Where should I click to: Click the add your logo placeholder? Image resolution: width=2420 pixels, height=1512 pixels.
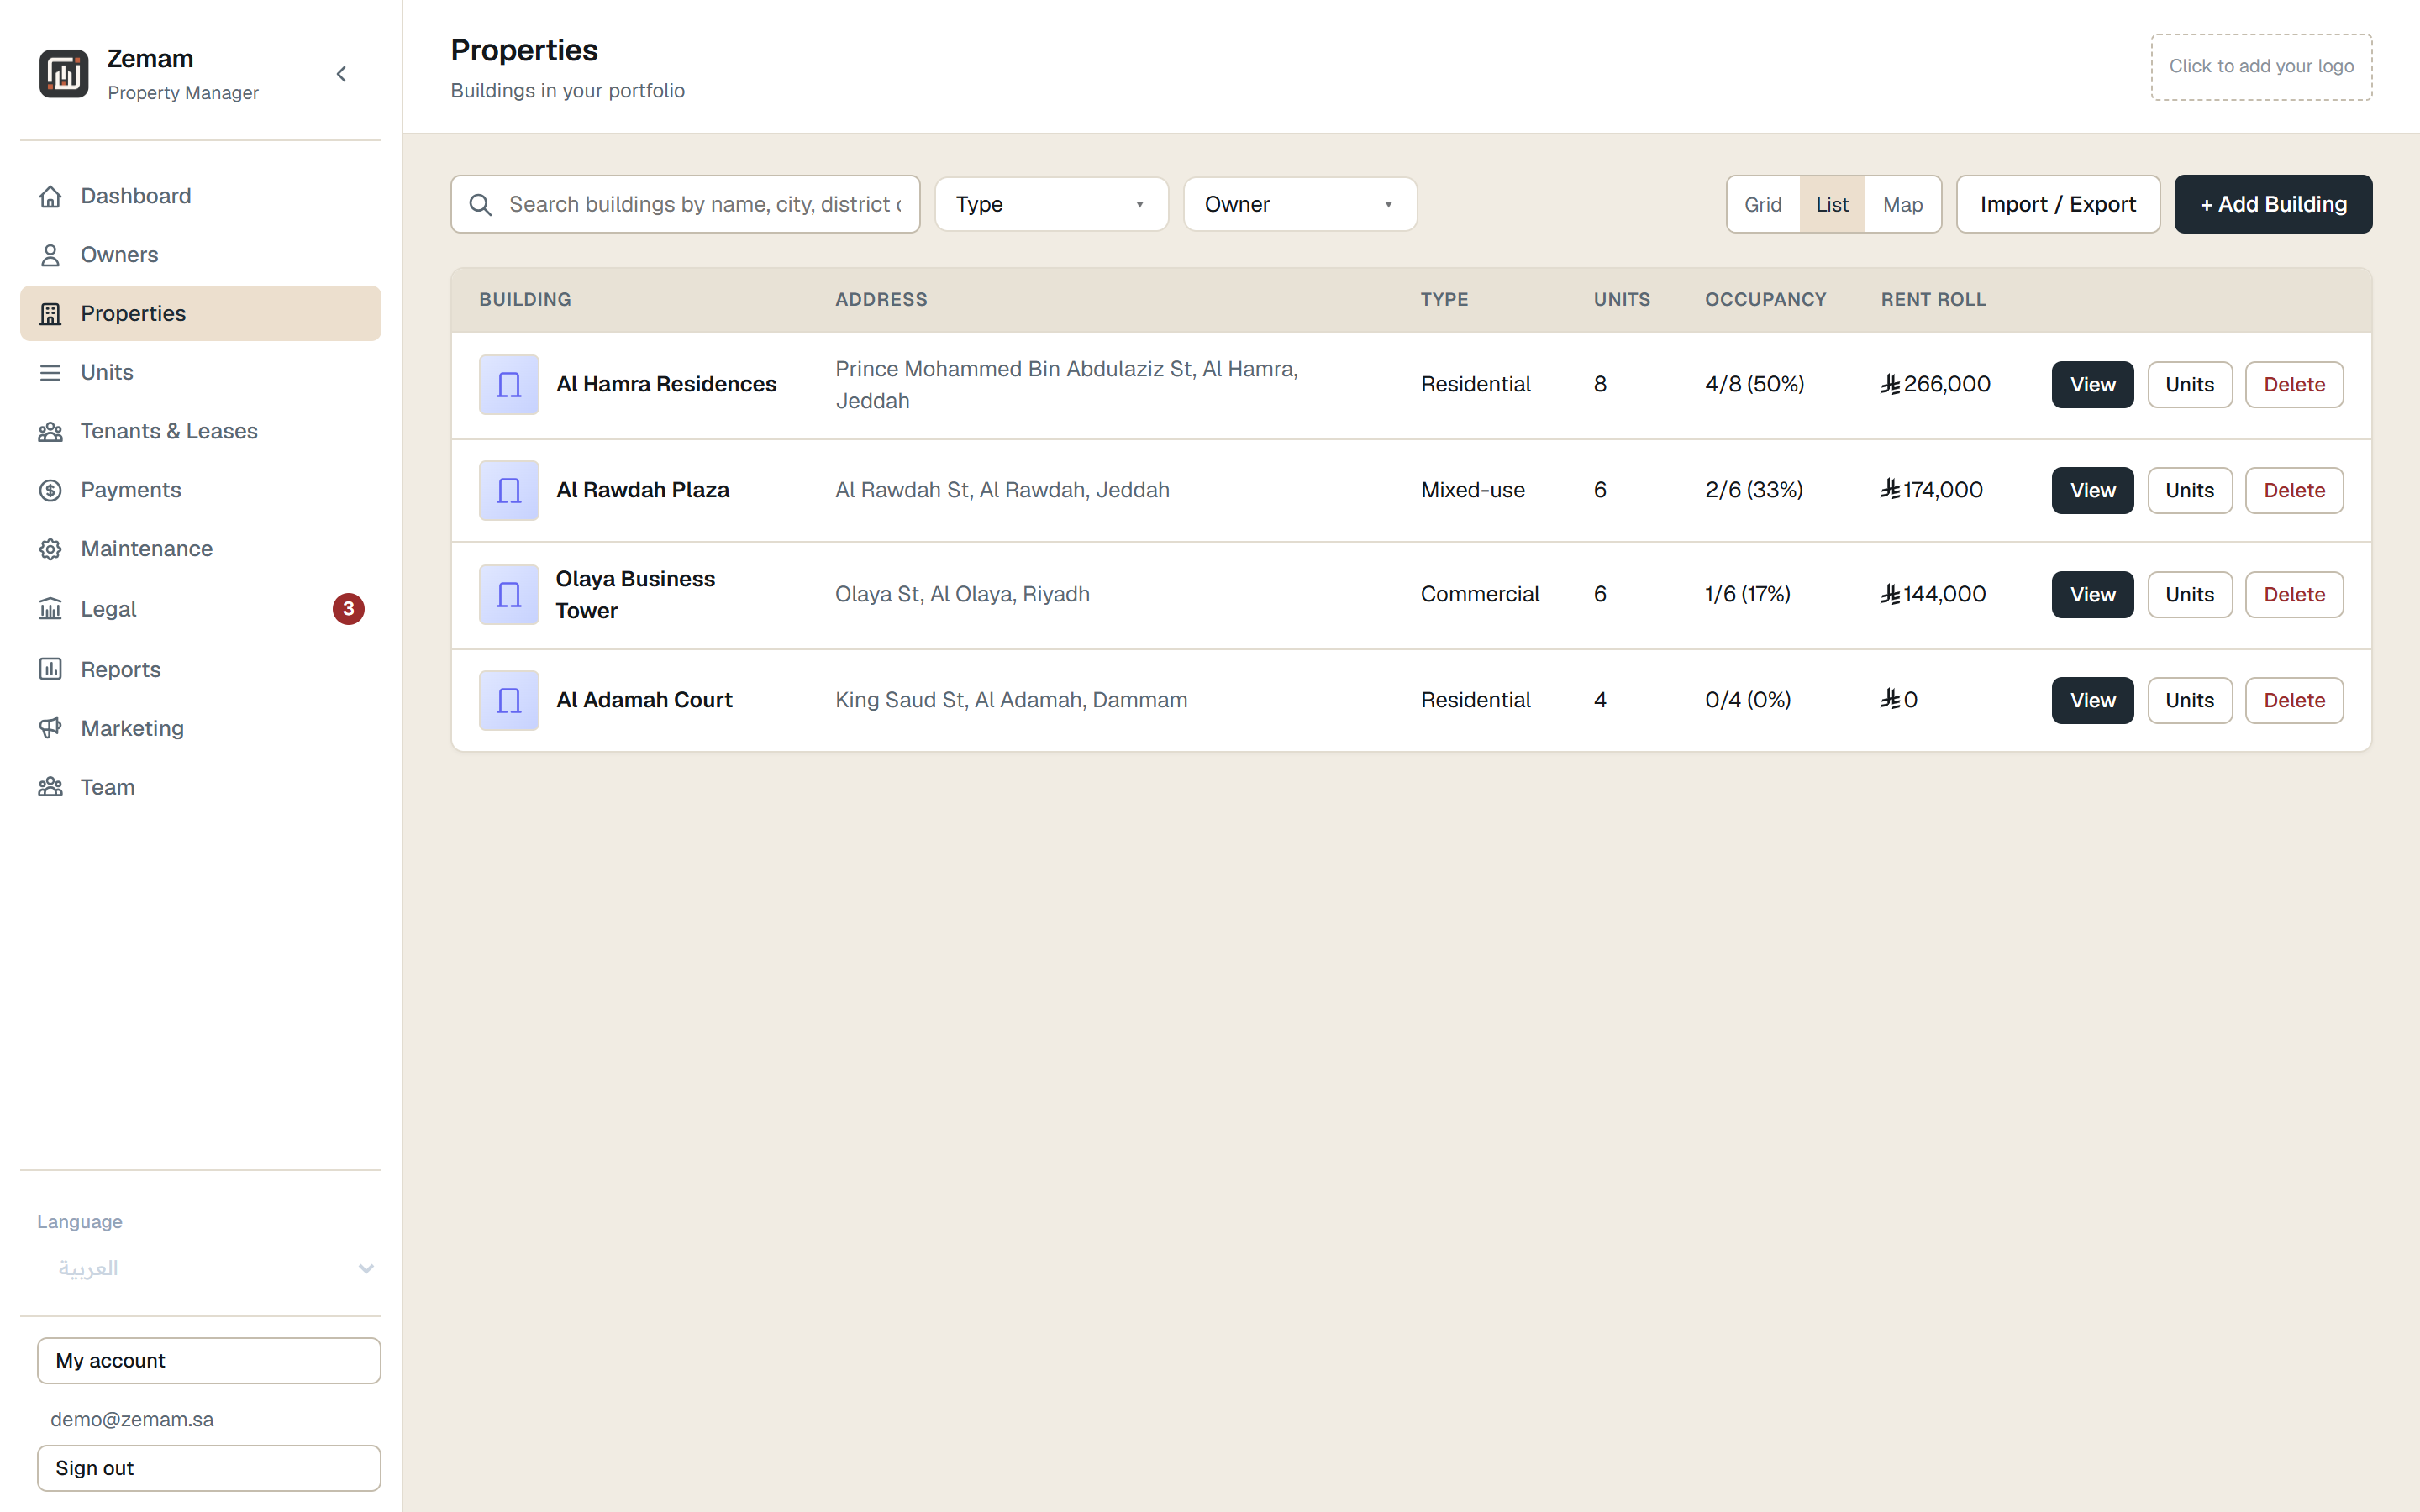[2261, 67]
